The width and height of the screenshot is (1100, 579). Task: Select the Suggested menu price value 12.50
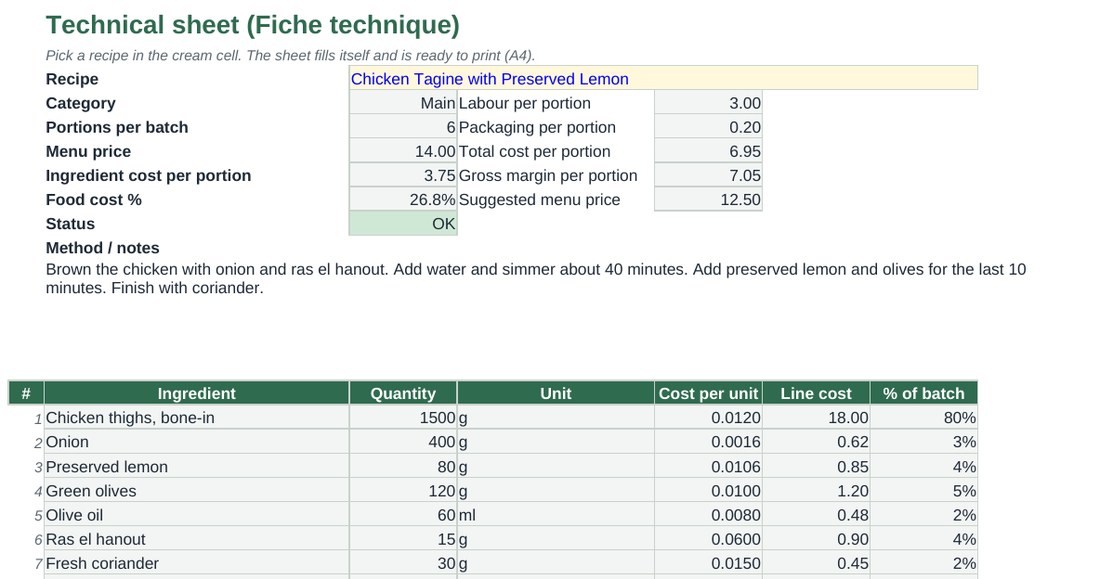pyautogui.click(x=708, y=199)
